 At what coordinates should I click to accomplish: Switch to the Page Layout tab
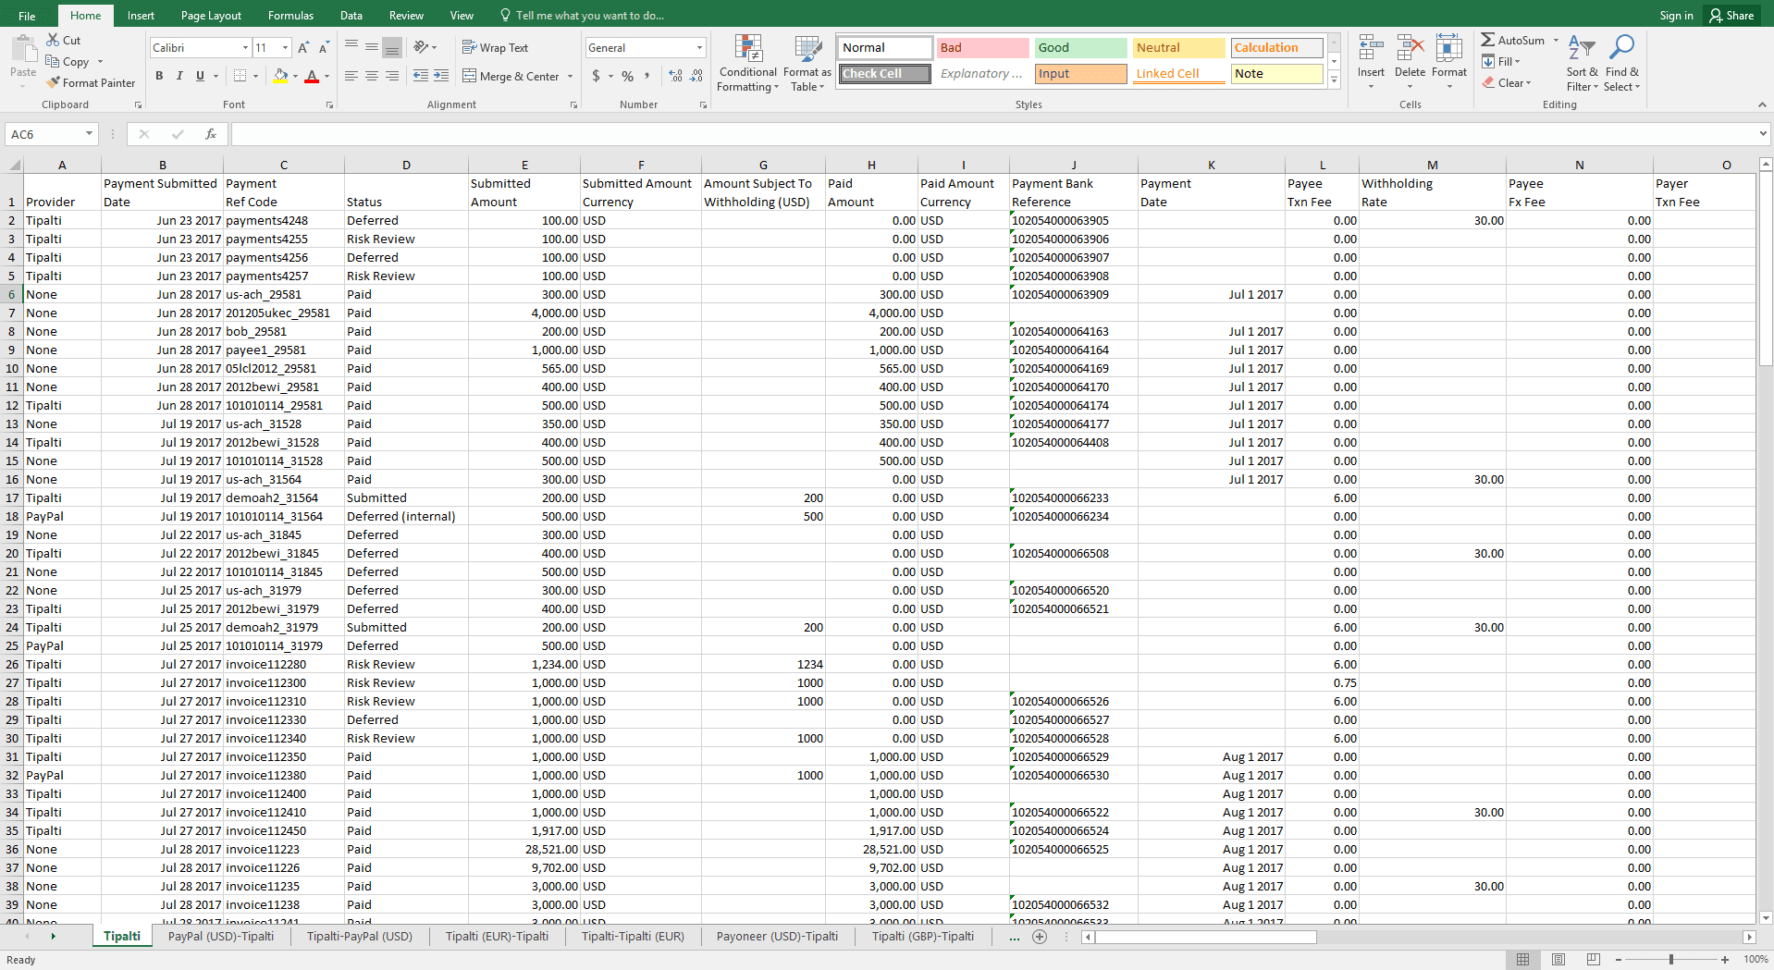click(x=211, y=15)
